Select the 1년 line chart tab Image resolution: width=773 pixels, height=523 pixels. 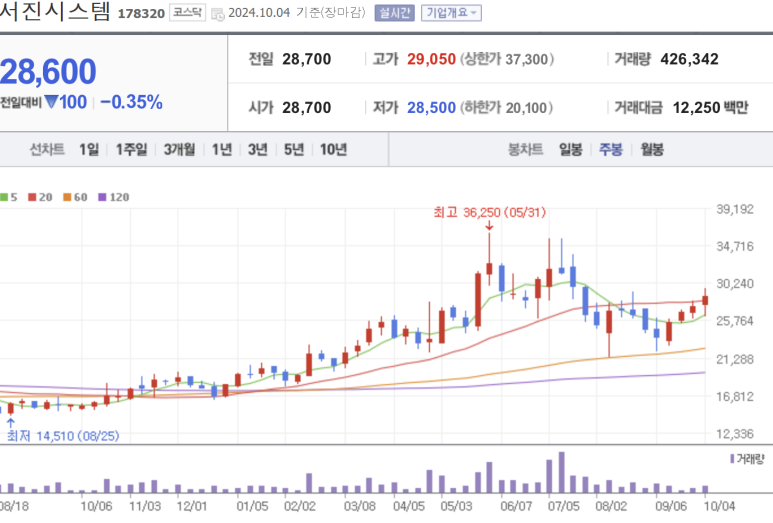click(x=222, y=149)
